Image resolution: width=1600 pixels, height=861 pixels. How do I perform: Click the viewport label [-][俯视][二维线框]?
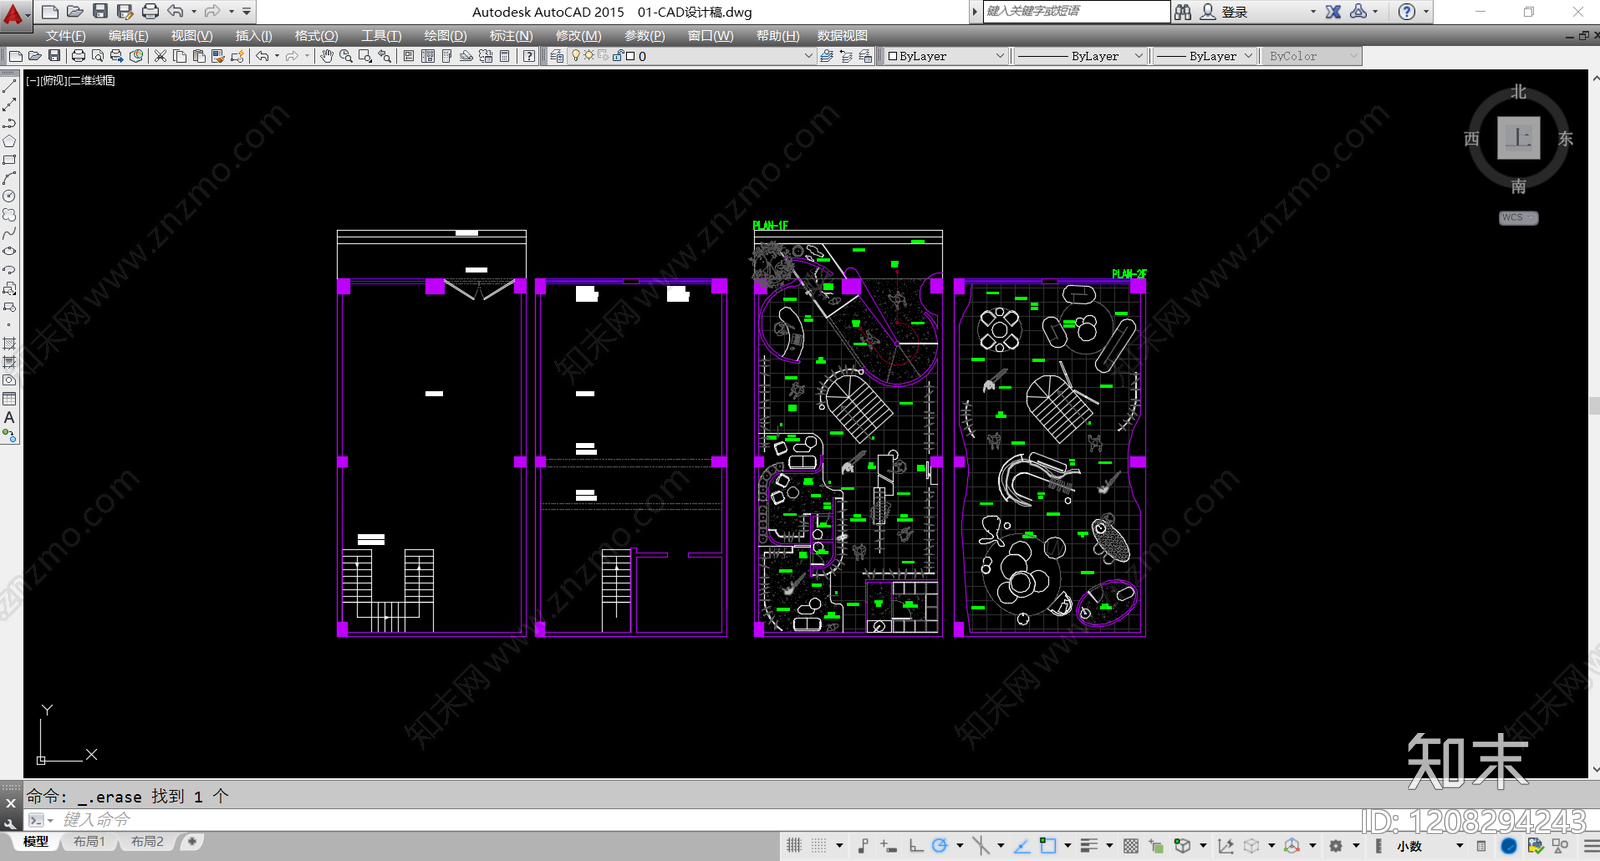coord(70,80)
